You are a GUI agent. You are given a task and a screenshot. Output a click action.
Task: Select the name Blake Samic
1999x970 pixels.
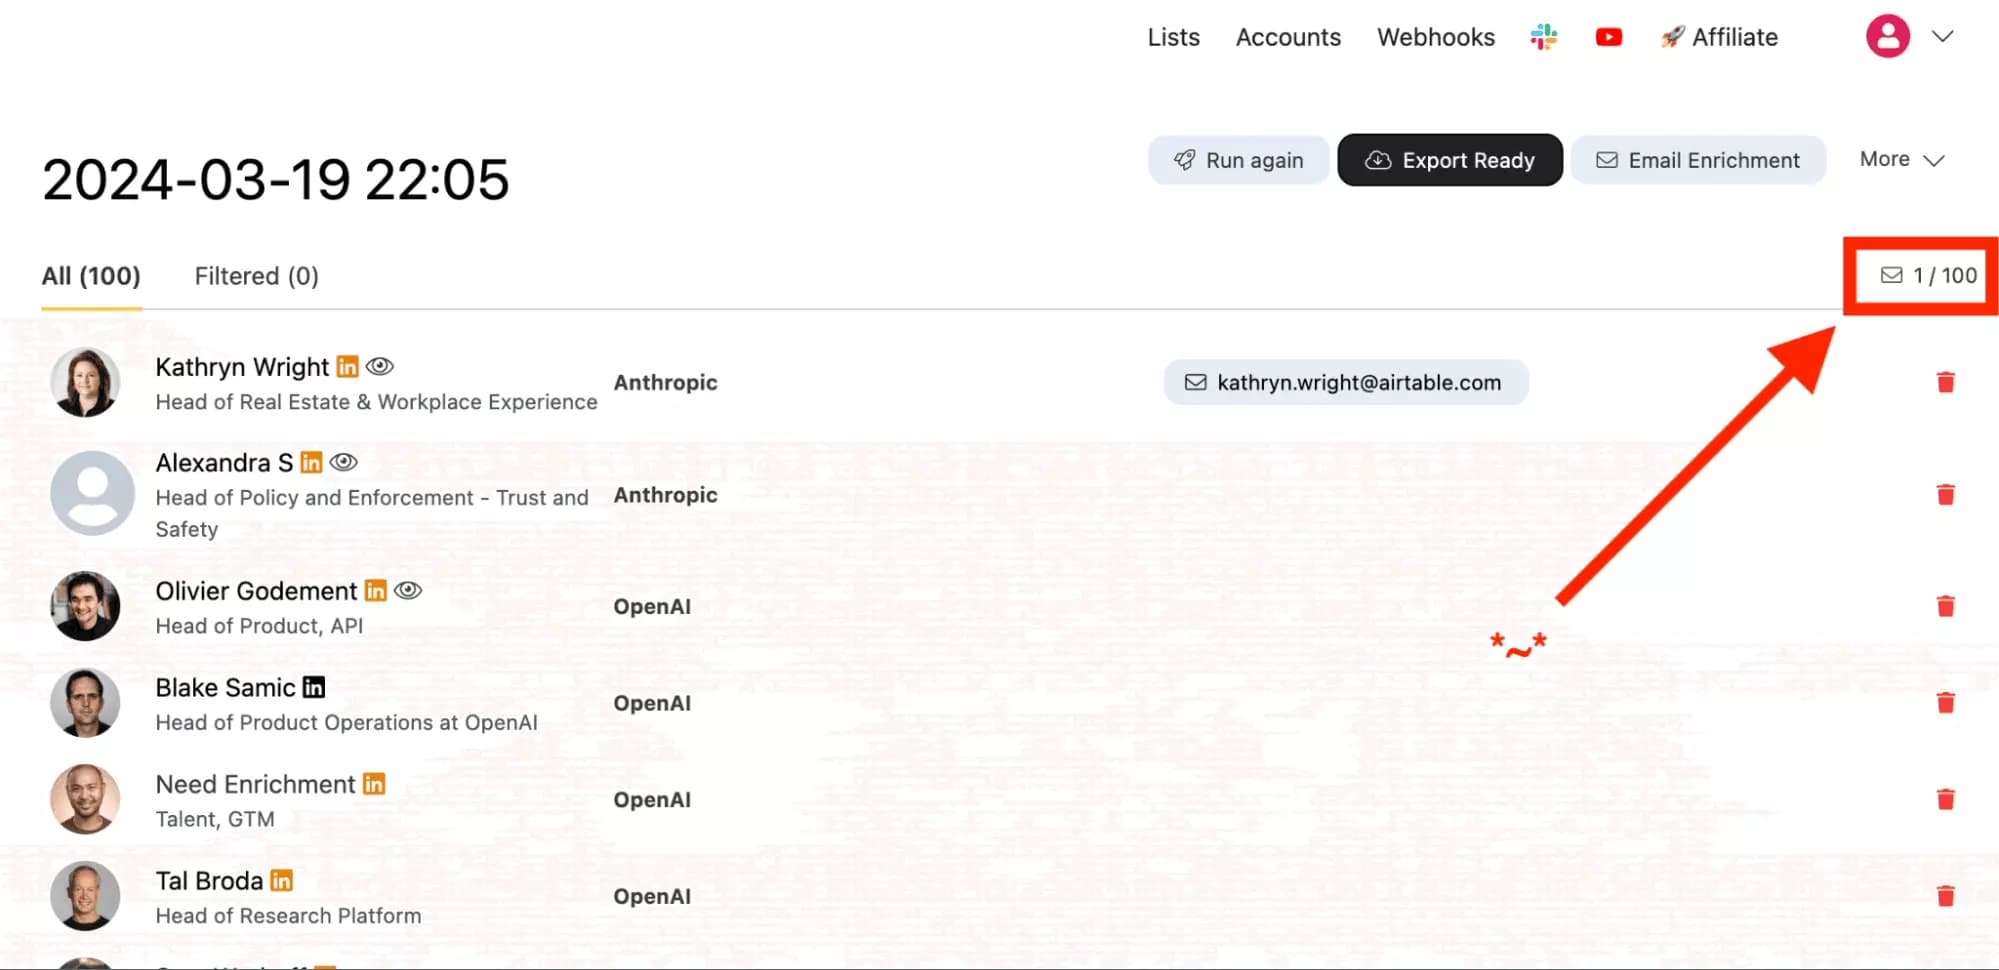tap(225, 688)
